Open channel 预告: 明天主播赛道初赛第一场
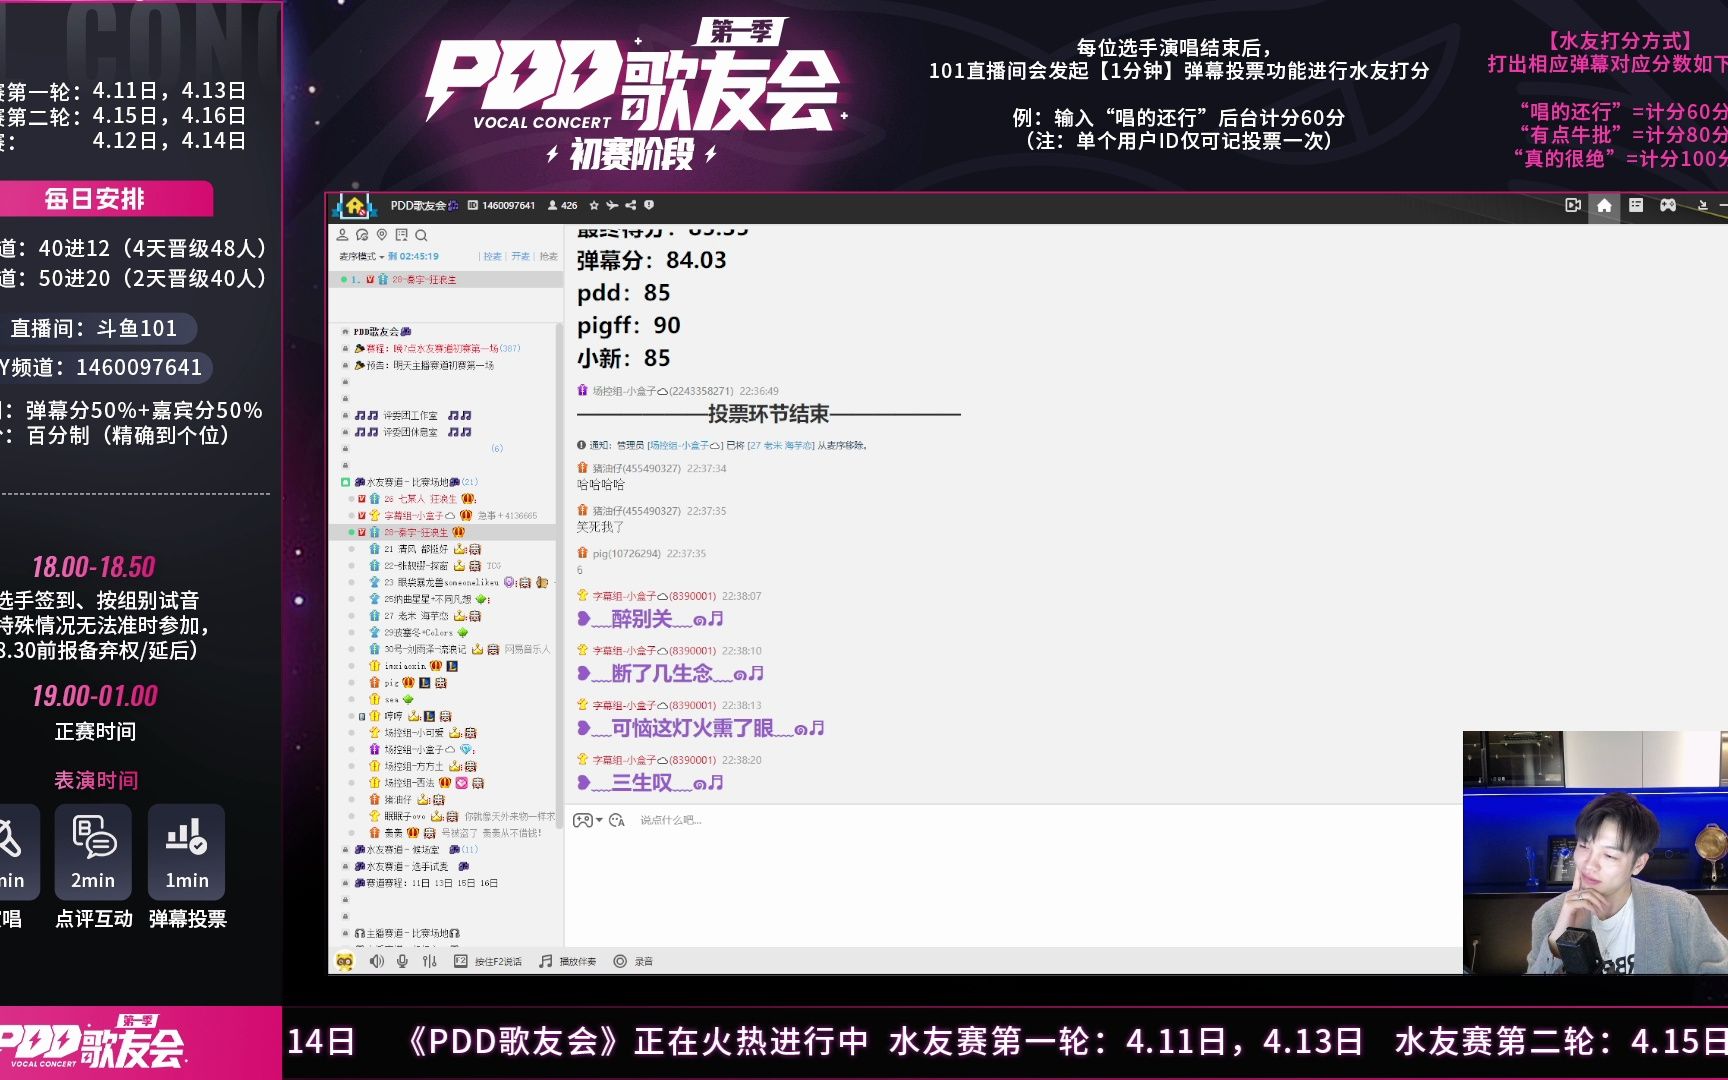 [x=424, y=365]
